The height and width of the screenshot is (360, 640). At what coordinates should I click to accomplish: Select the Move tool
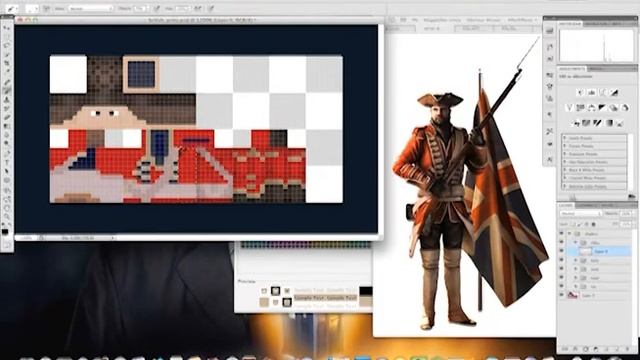click(x=7, y=28)
